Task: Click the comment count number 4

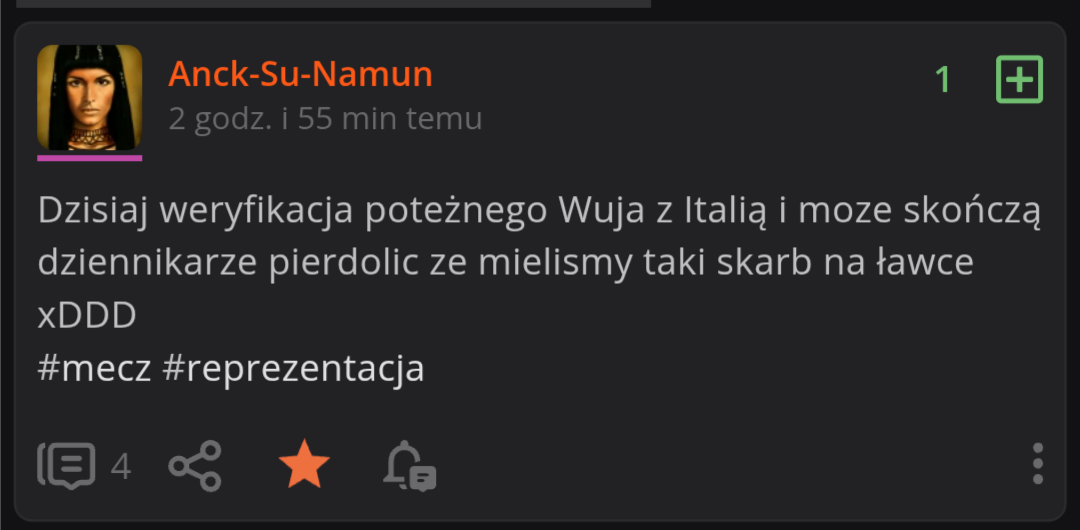Action: pyautogui.click(x=121, y=467)
